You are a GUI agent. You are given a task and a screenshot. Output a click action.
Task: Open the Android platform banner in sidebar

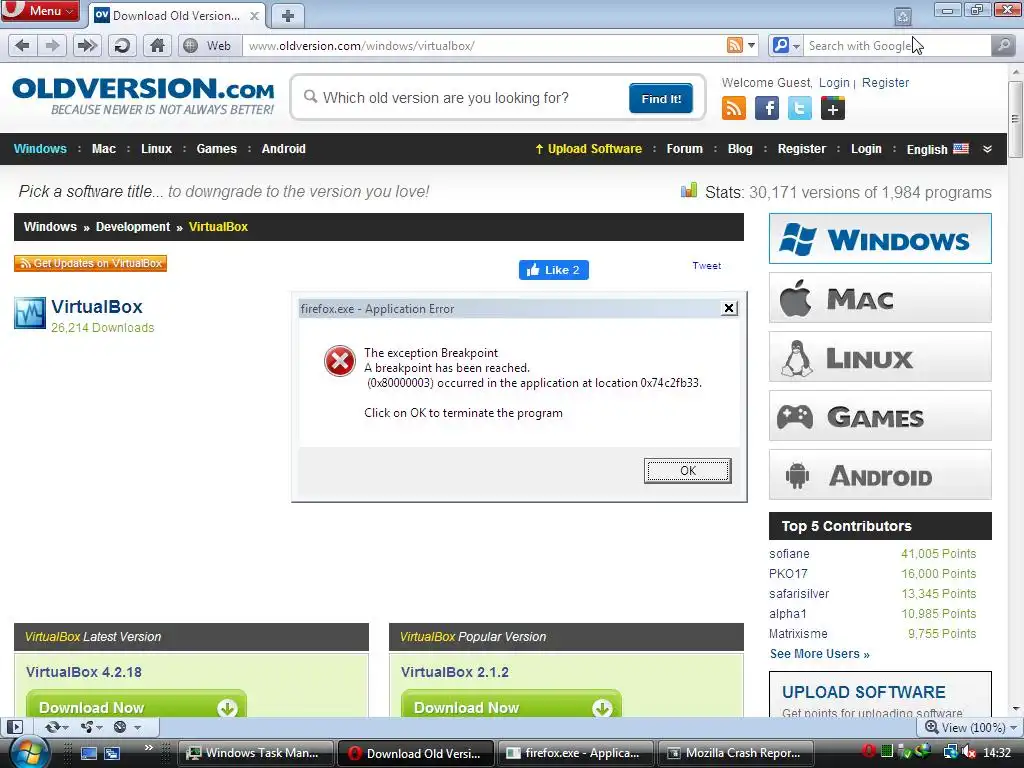(880, 475)
